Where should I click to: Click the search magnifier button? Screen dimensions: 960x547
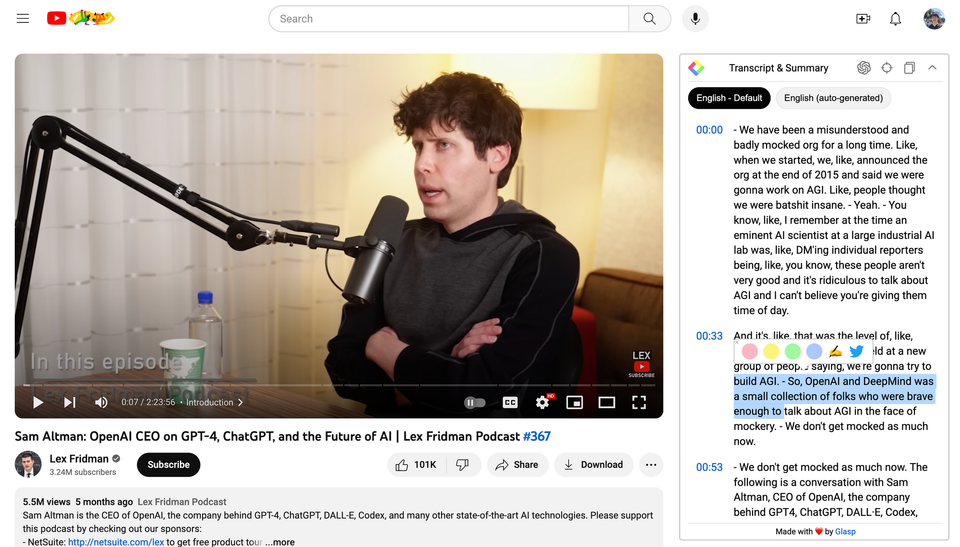(x=650, y=18)
